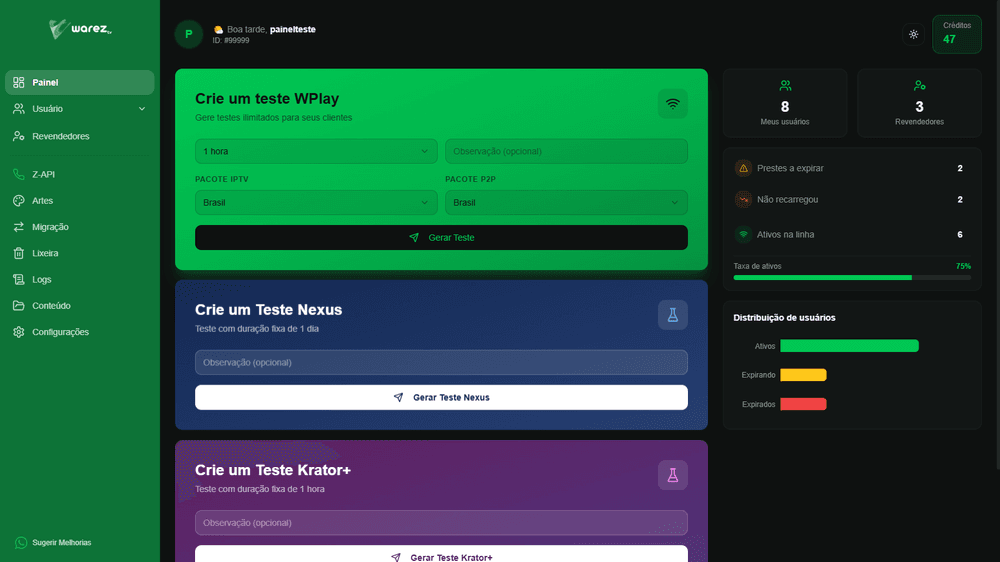1000x562 pixels.
Task: Click the WhatsApp icon near Sugerir Melhorias
Action: (x=20, y=543)
